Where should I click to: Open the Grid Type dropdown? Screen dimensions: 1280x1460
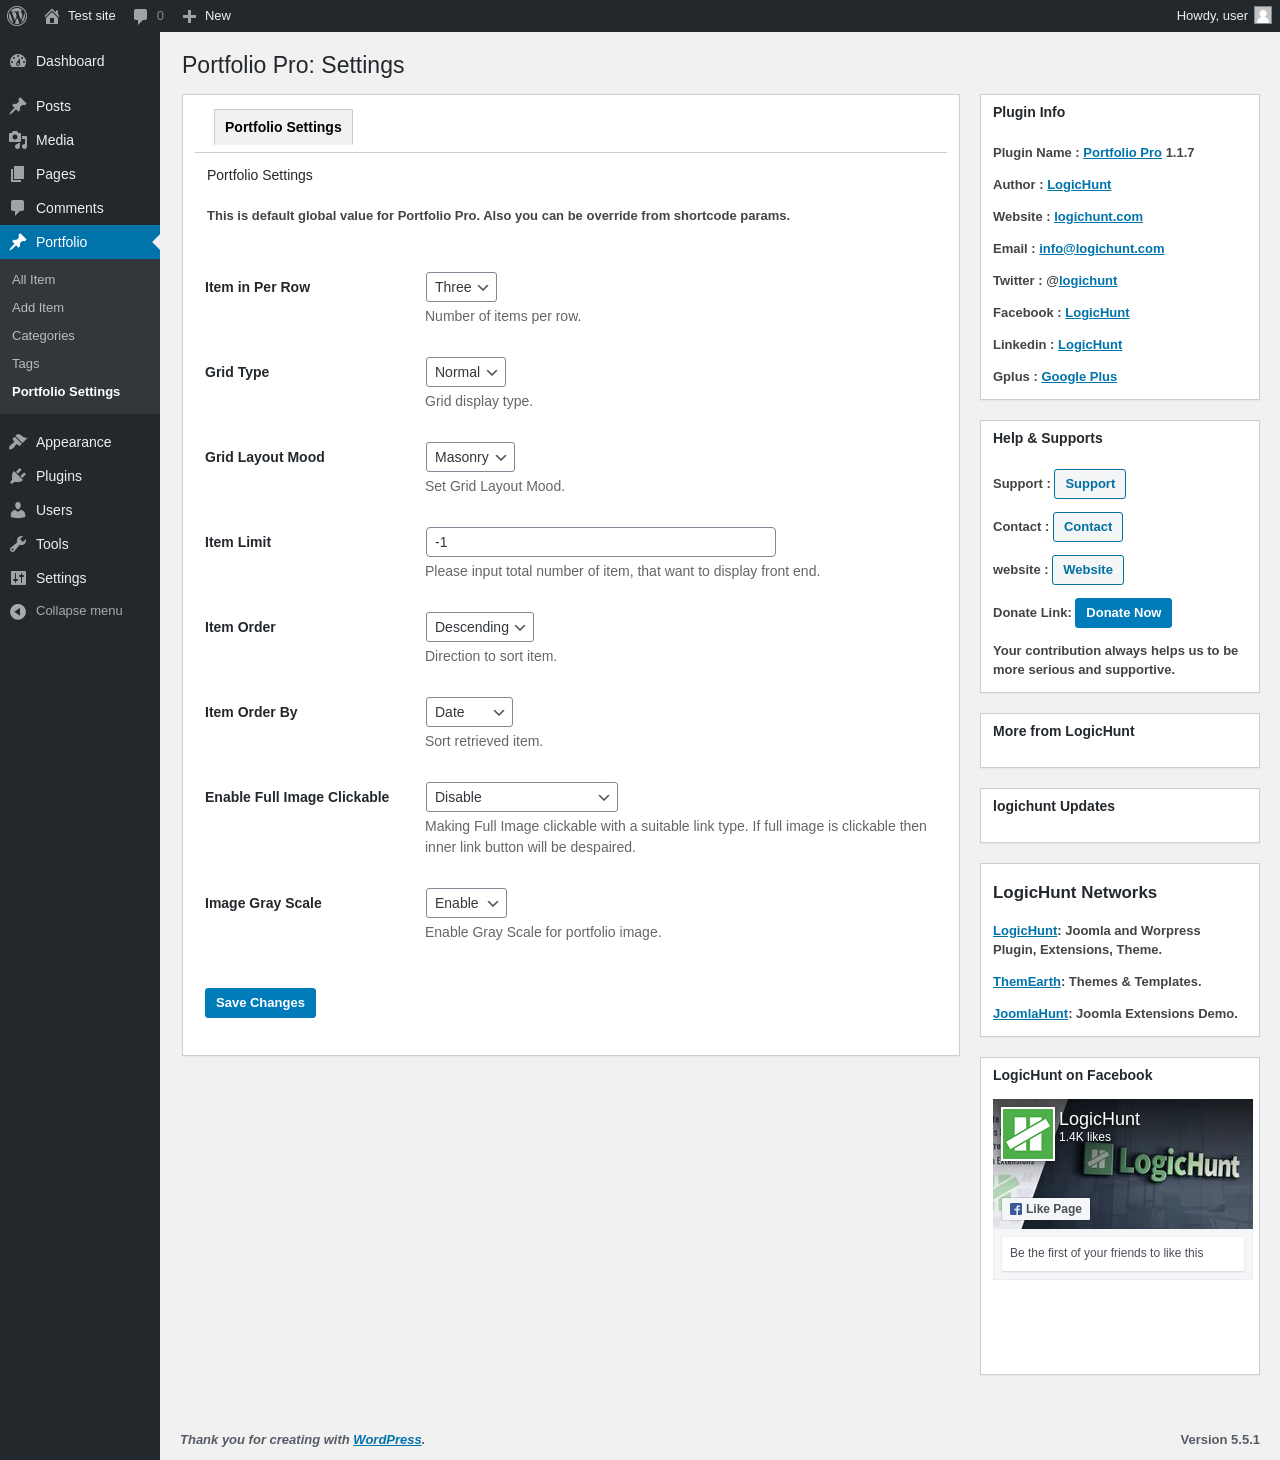click(466, 372)
